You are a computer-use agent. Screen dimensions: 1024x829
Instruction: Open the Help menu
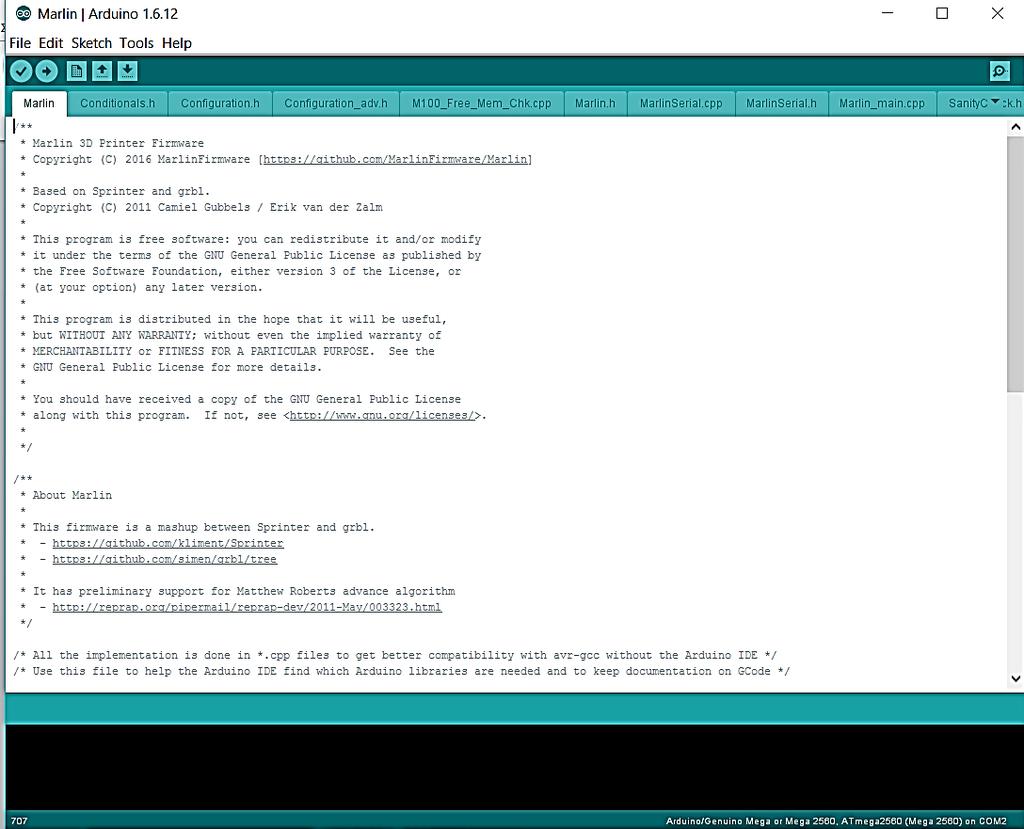point(177,43)
